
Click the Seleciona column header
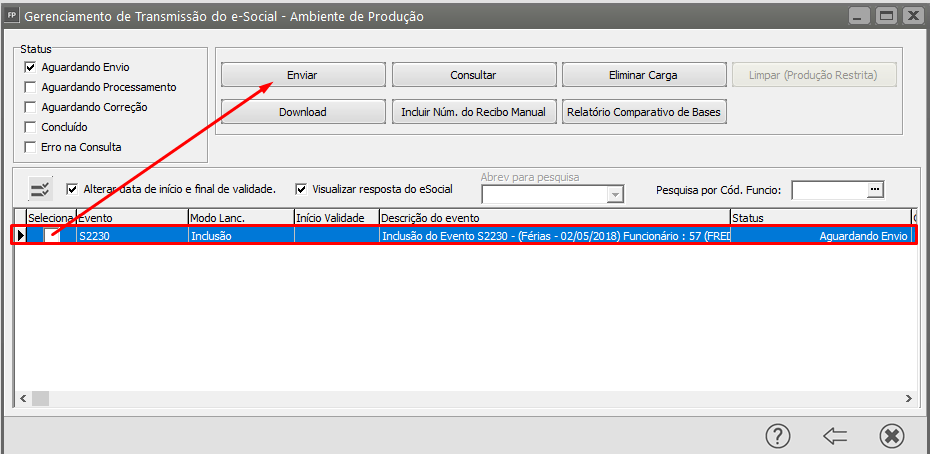point(52,218)
